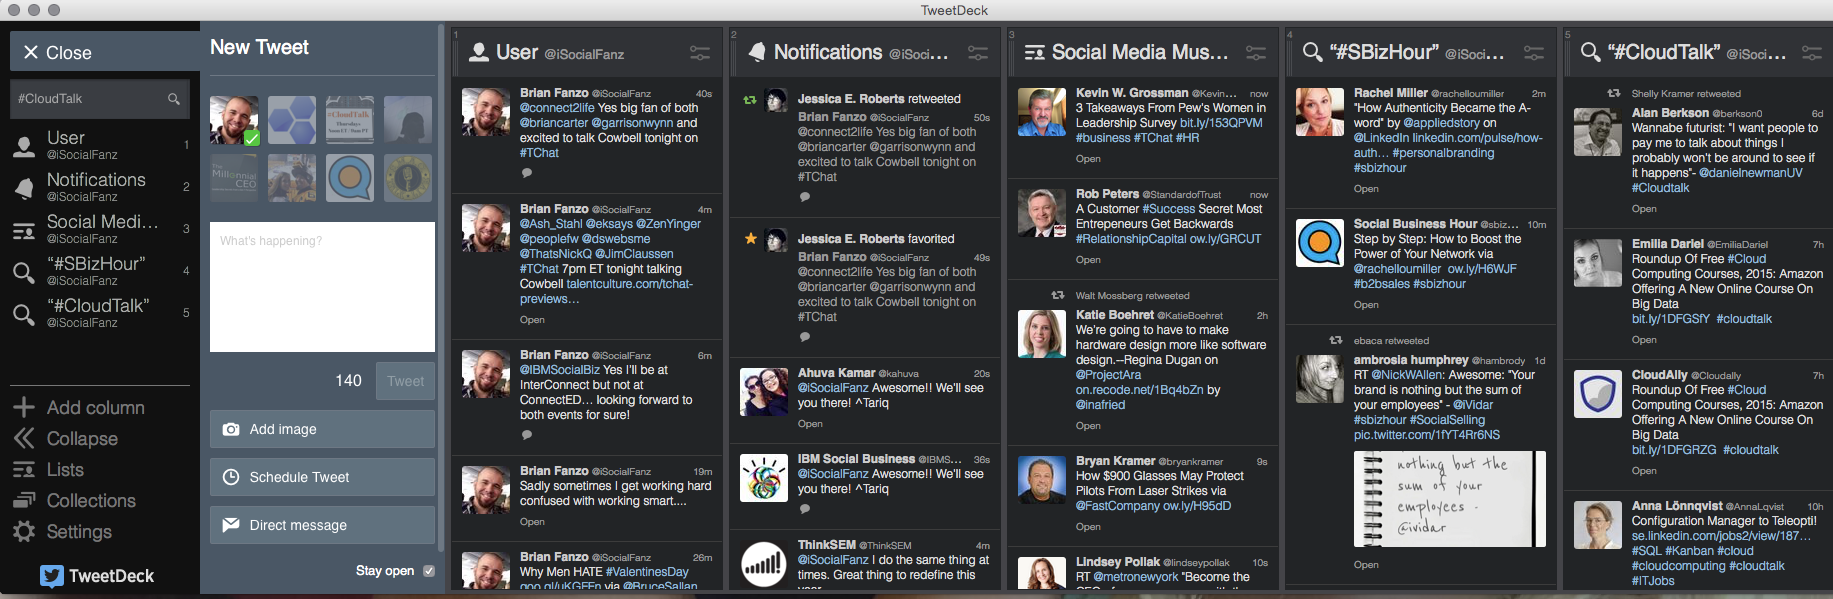The width and height of the screenshot is (1833, 599).
Task: Select the faded portrait account avatar
Action: tap(408, 121)
